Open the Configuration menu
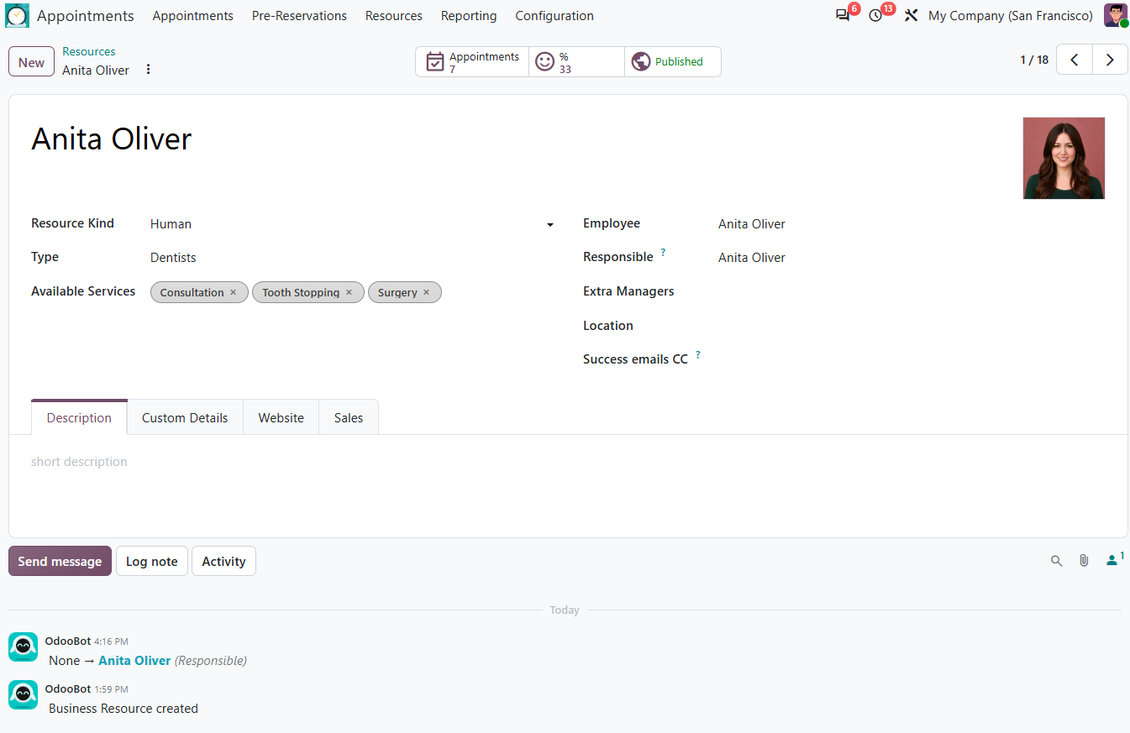1130x733 pixels. click(x=554, y=16)
